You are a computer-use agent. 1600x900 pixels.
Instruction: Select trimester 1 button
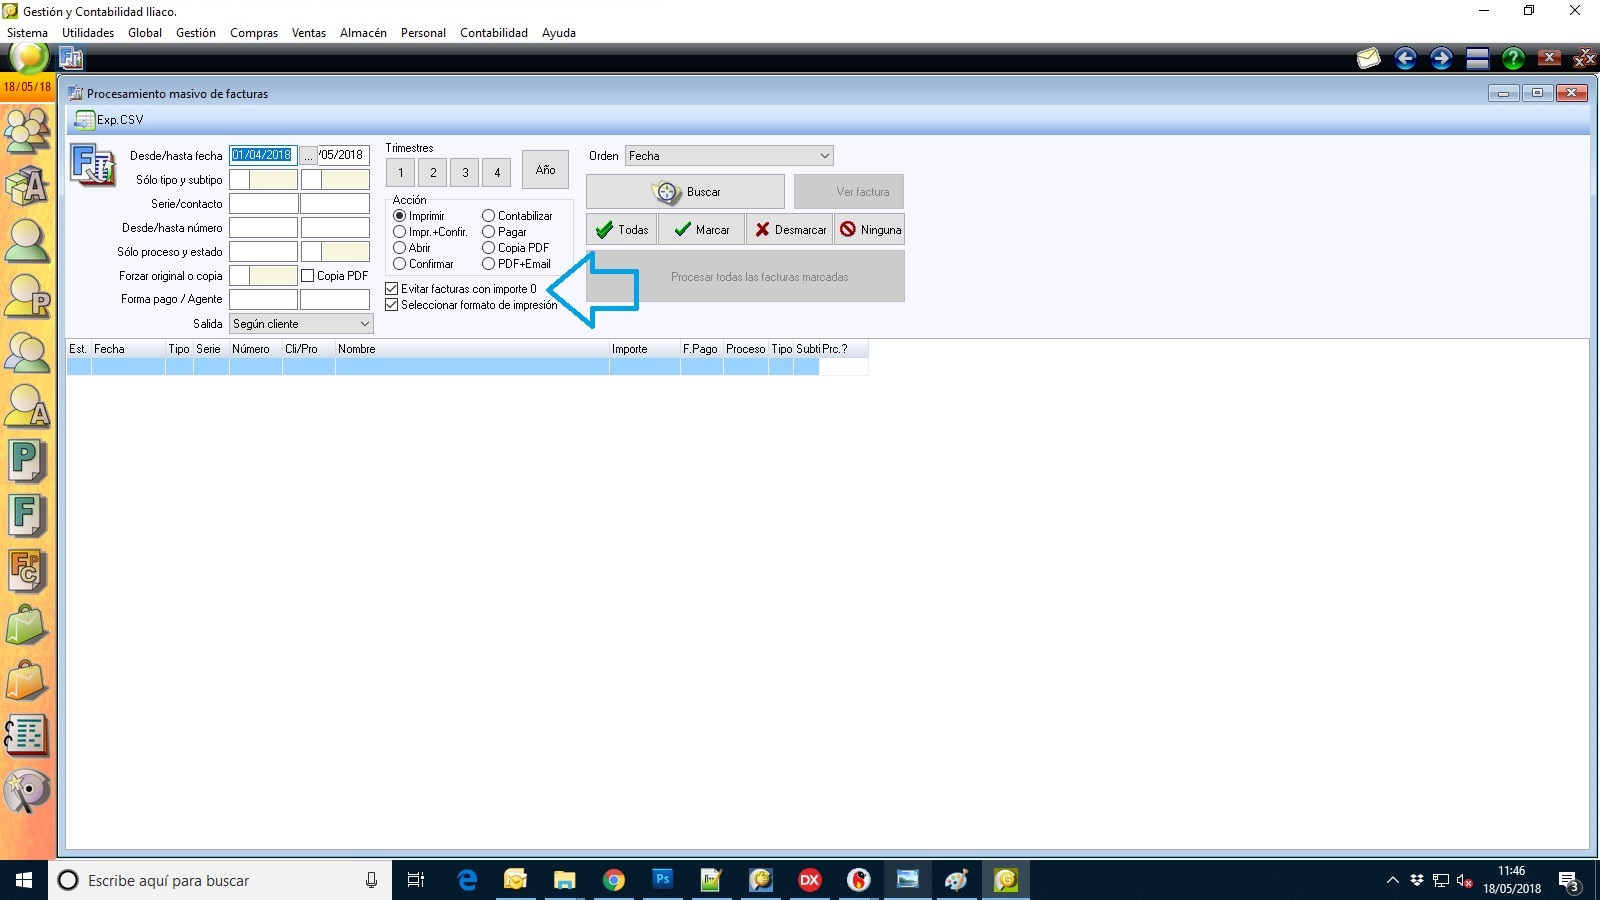pos(401,173)
